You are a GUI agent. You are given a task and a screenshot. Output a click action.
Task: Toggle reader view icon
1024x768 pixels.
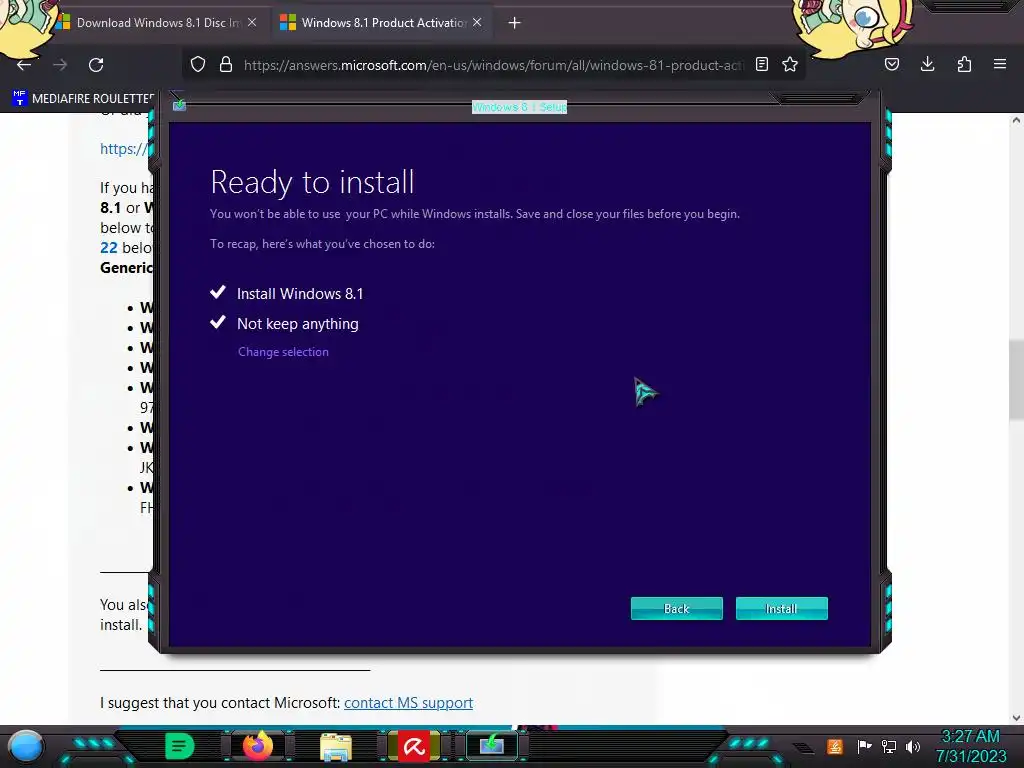coord(761,65)
